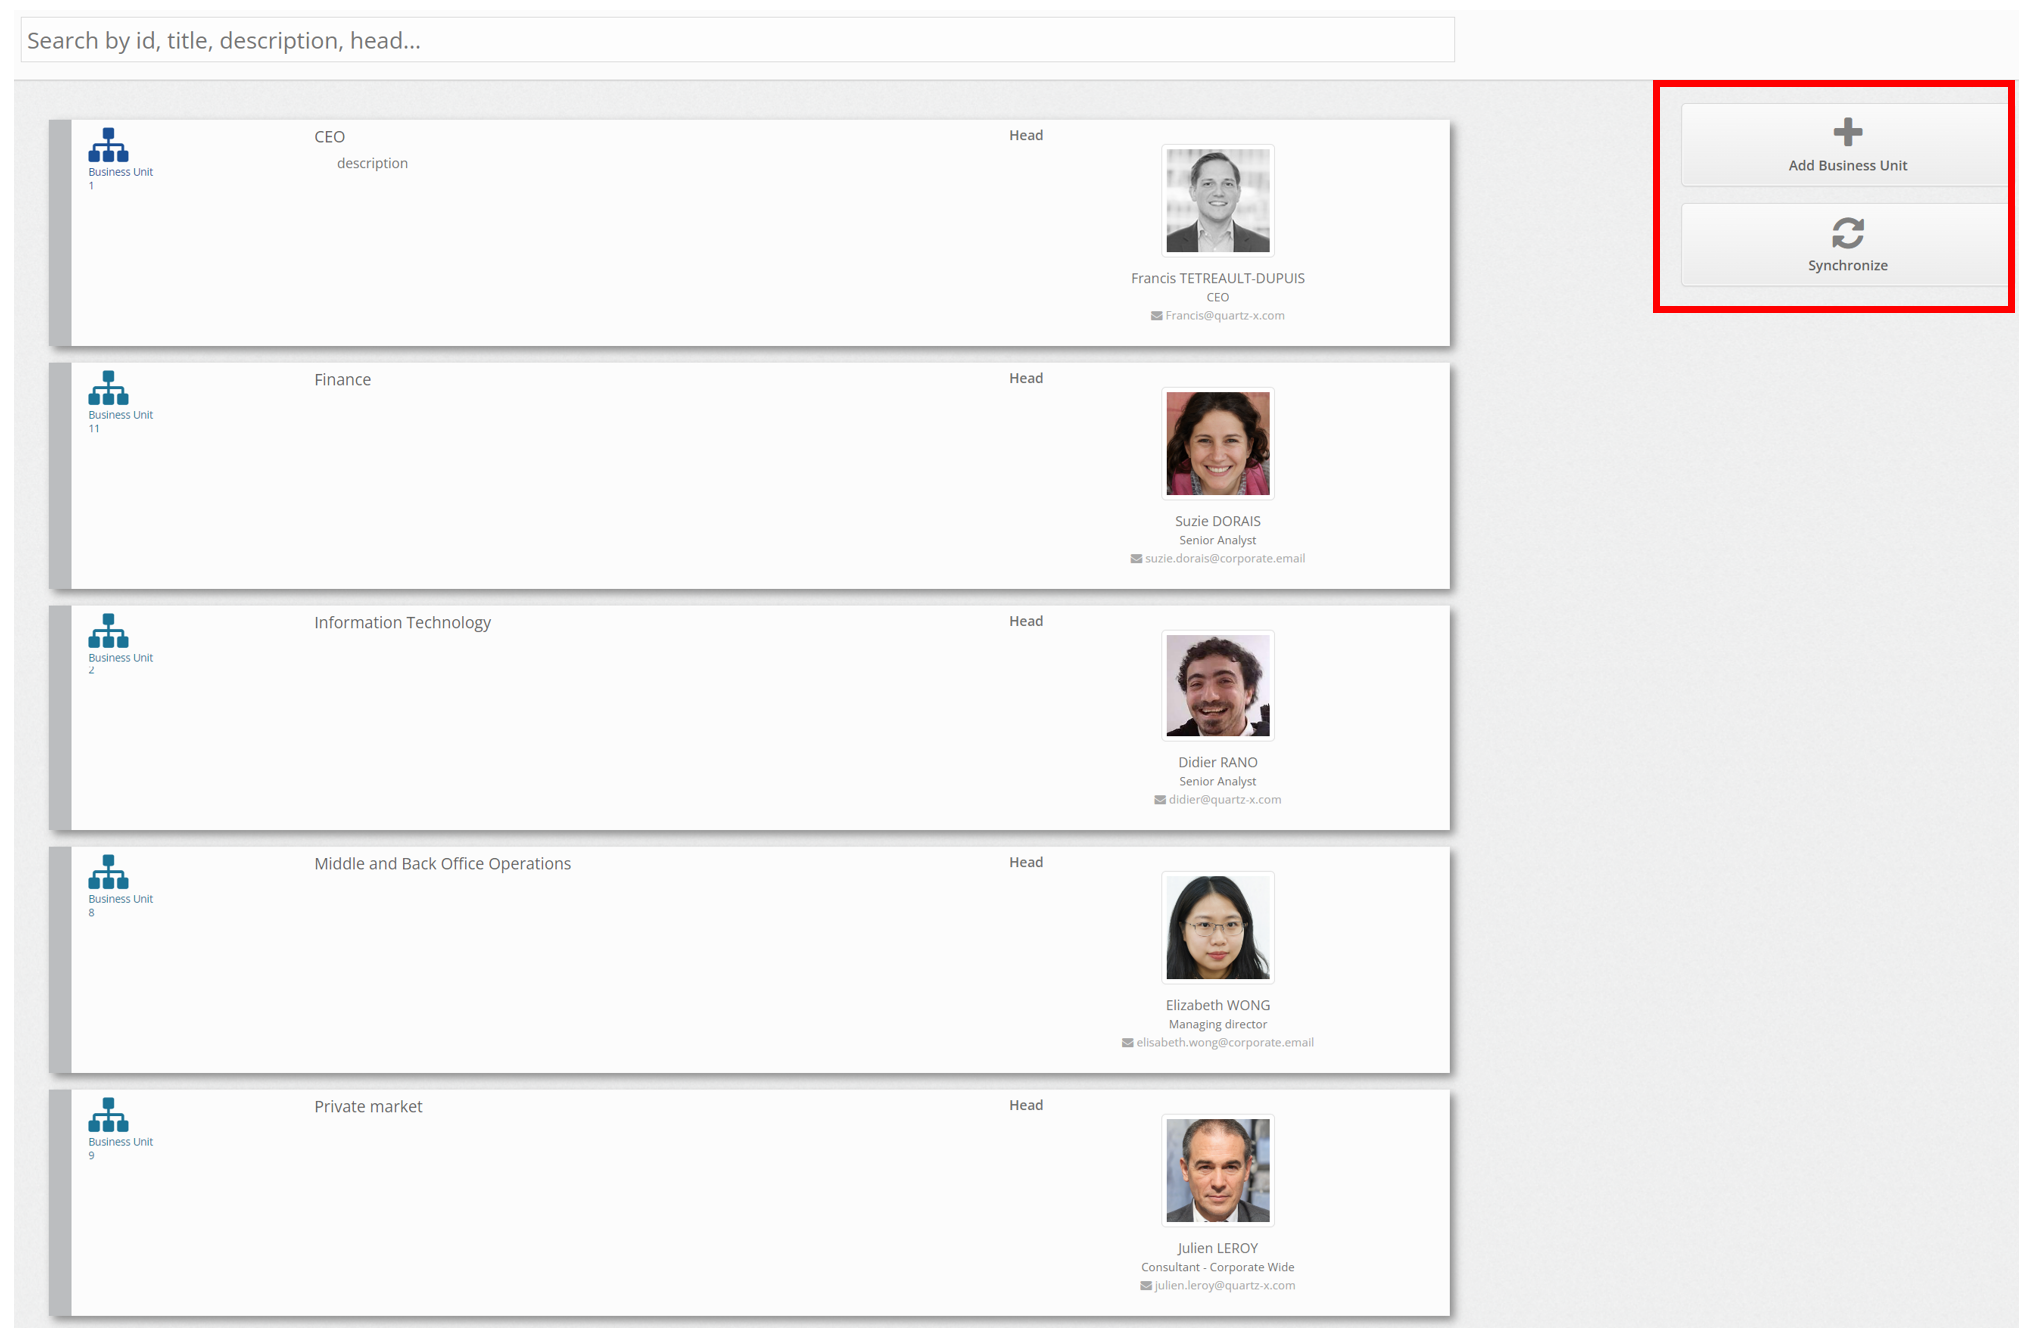Click Julien LEROY's portrait thumbnail

pyautogui.click(x=1217, y=1171)
